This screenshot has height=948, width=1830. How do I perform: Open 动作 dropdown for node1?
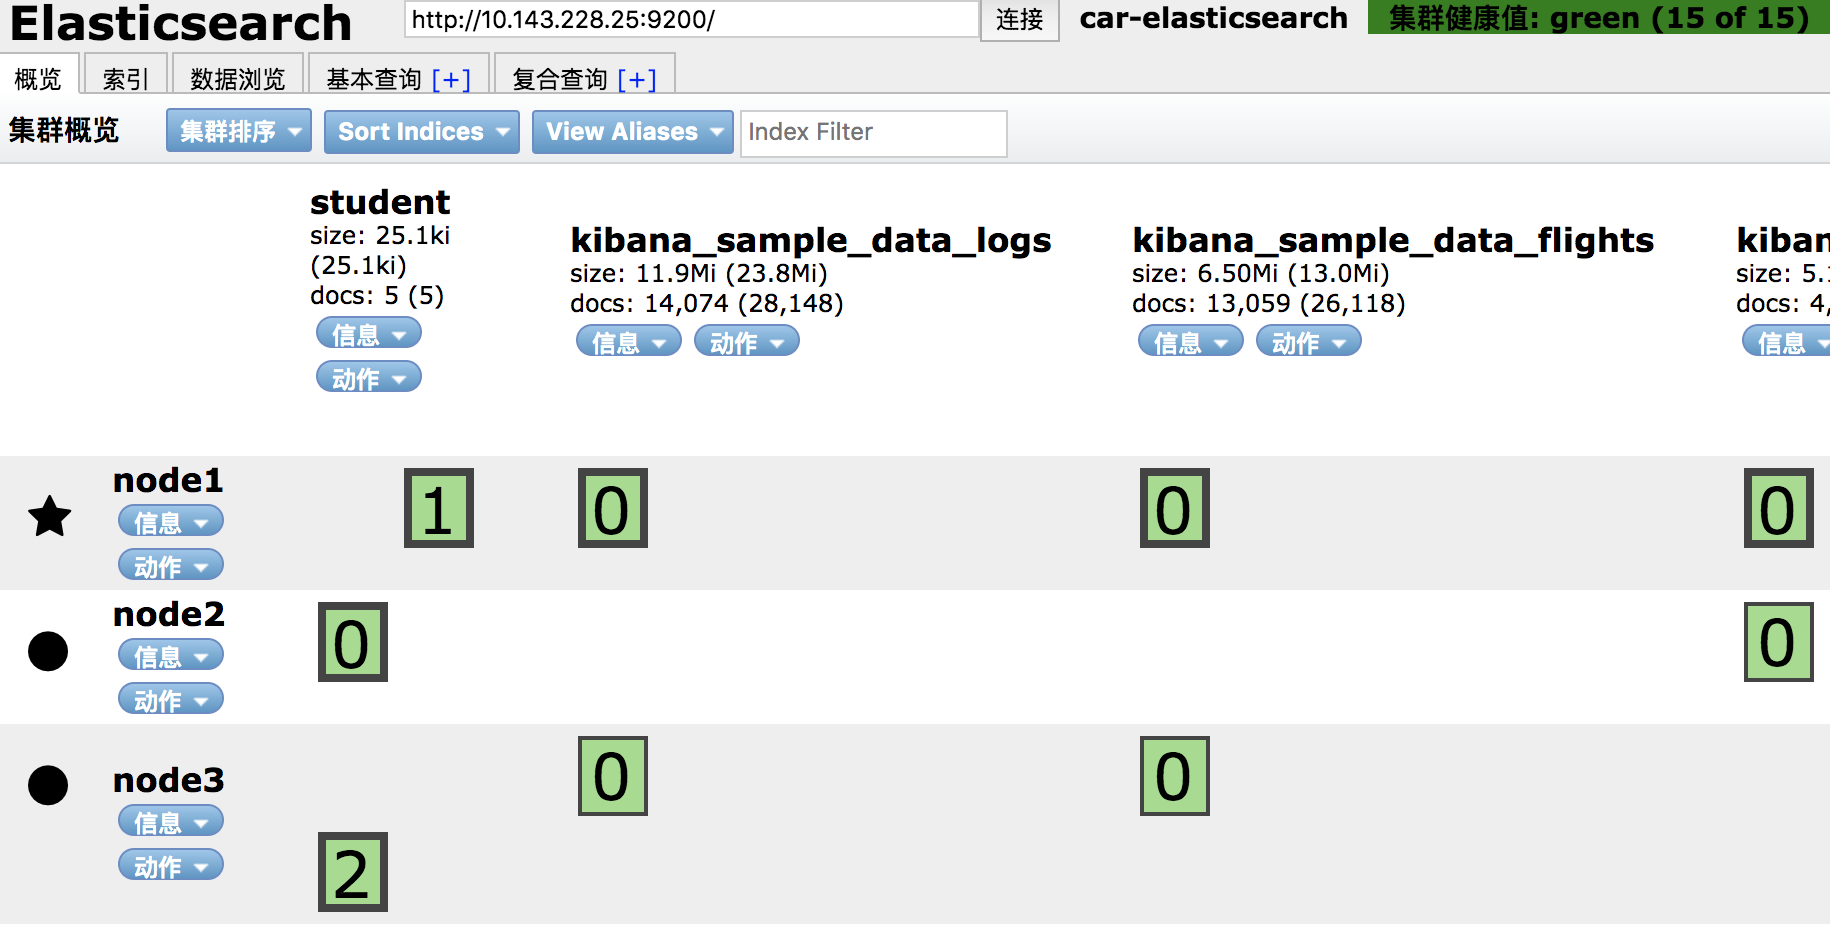click(x=171, y=565)
